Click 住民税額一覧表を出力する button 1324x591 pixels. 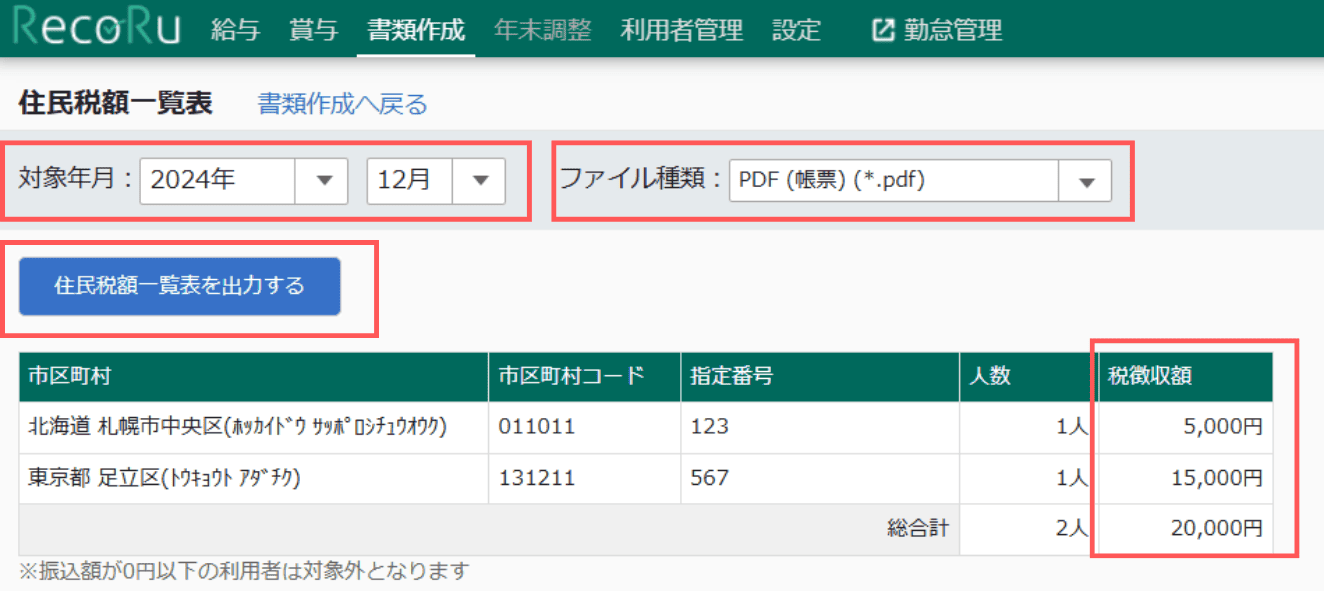tap(180, 287)
